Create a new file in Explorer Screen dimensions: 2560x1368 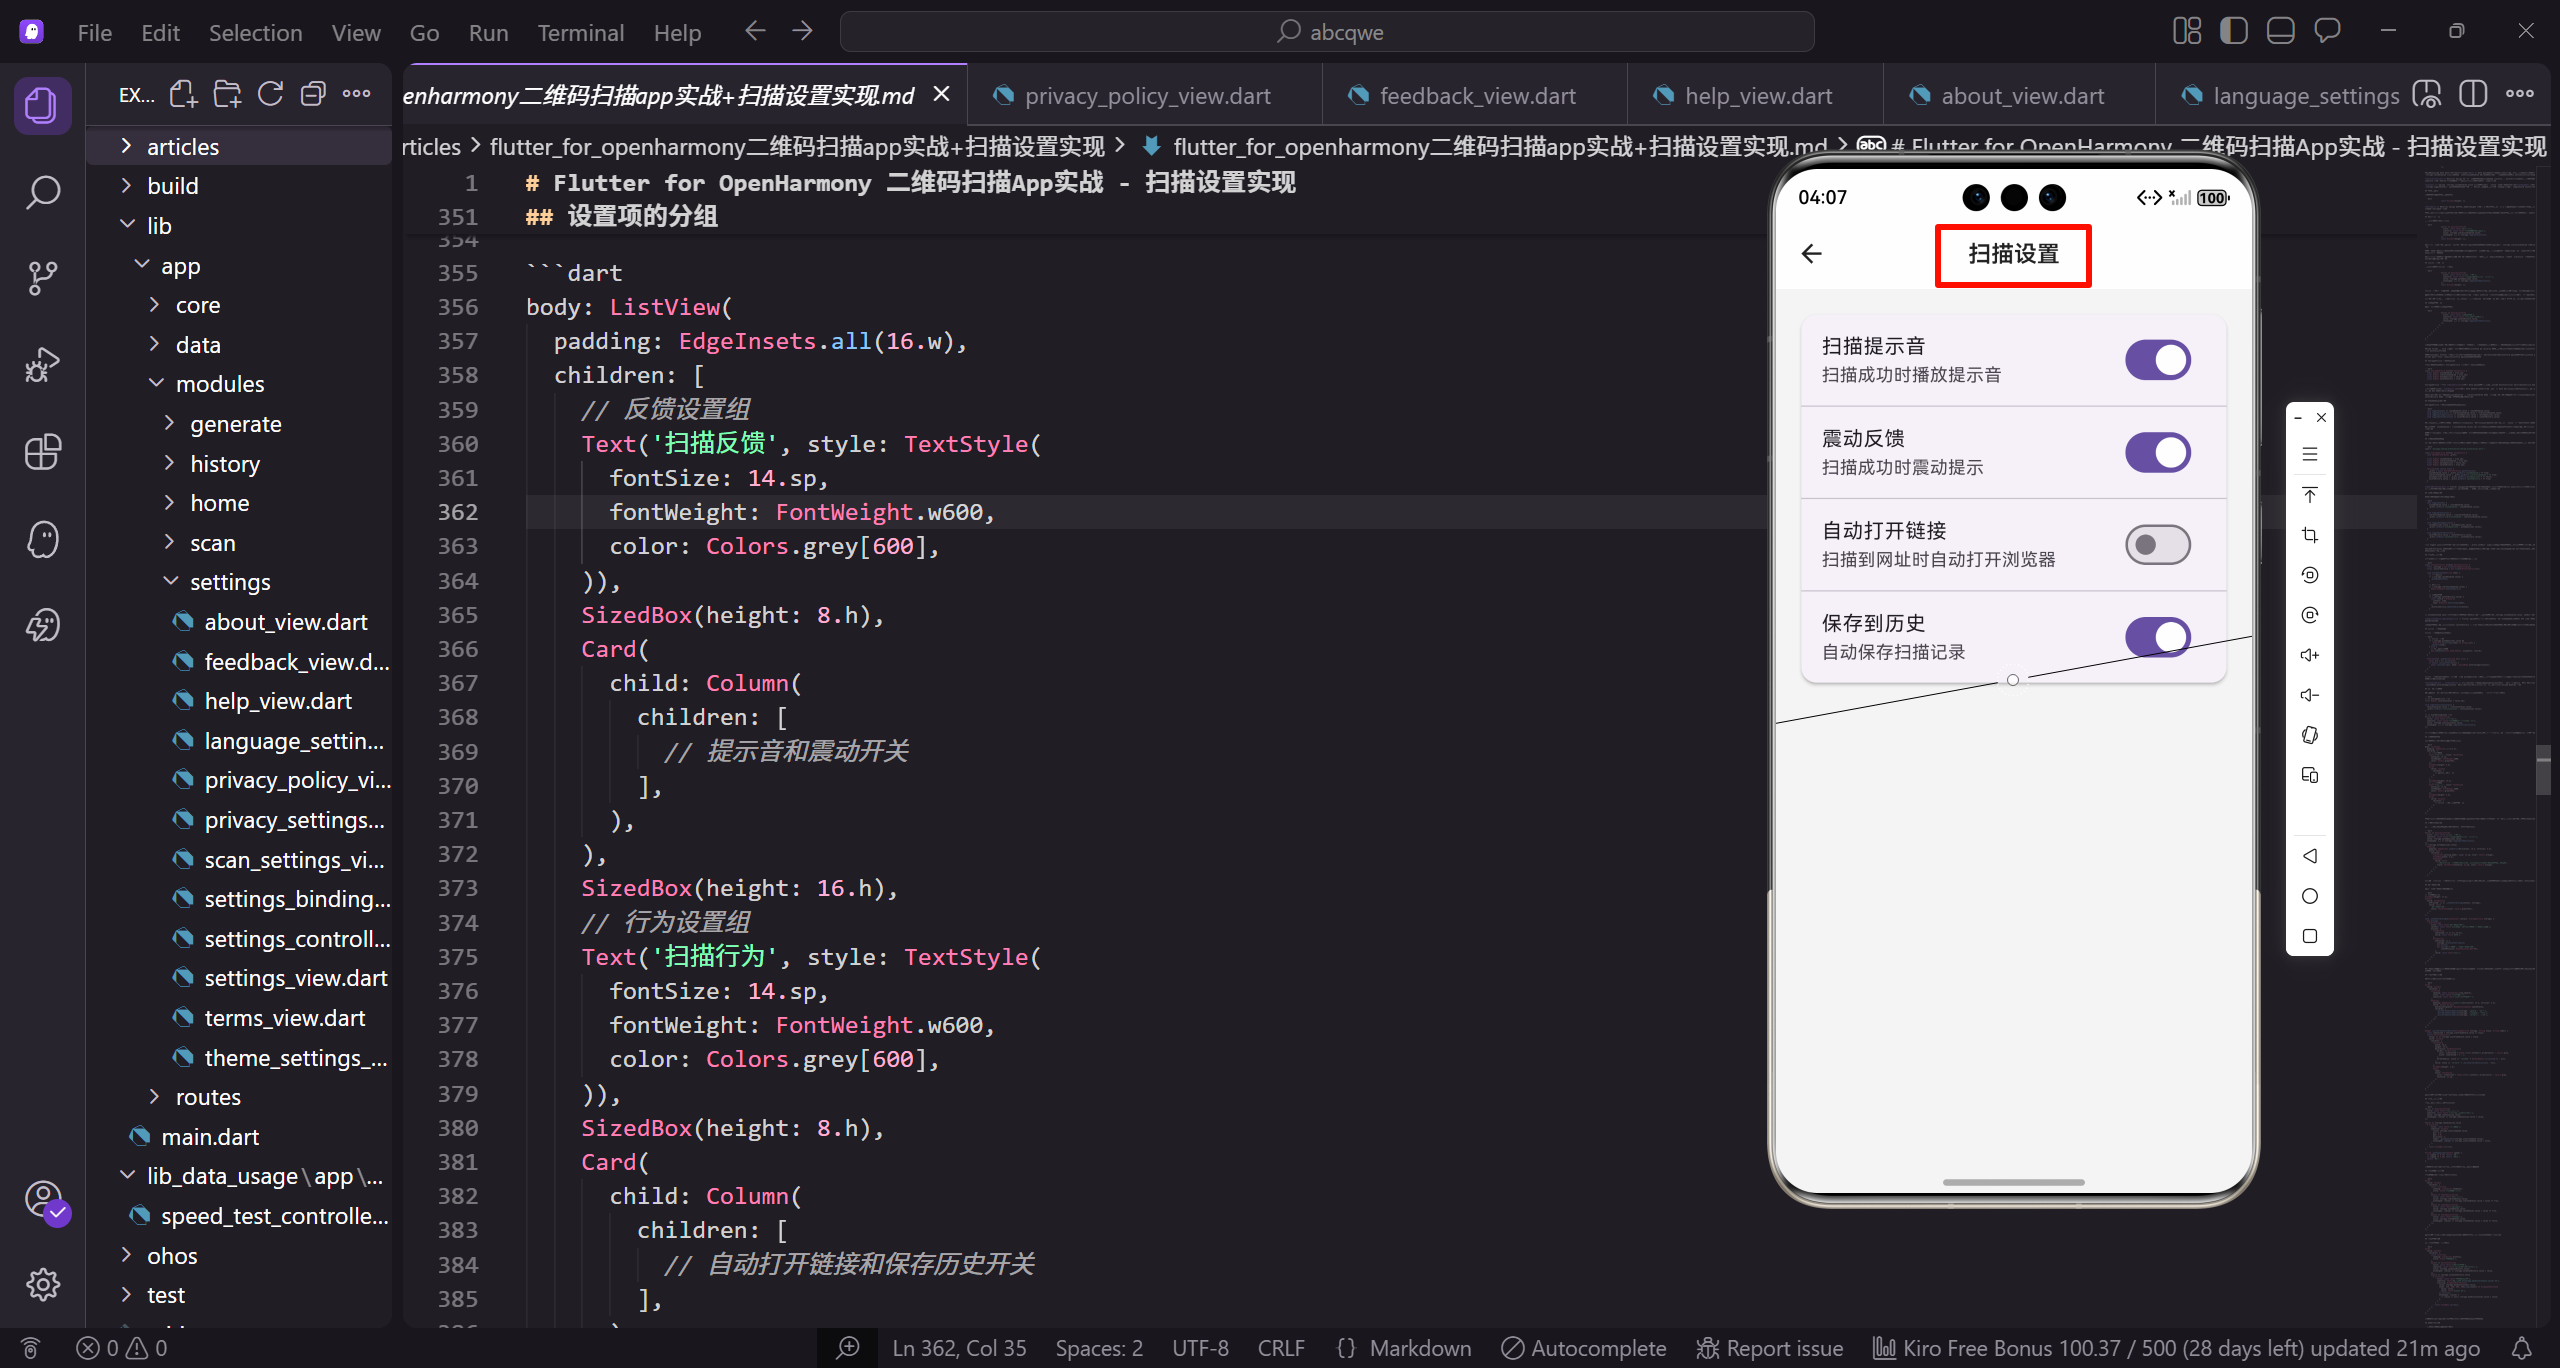click(183, 95)
